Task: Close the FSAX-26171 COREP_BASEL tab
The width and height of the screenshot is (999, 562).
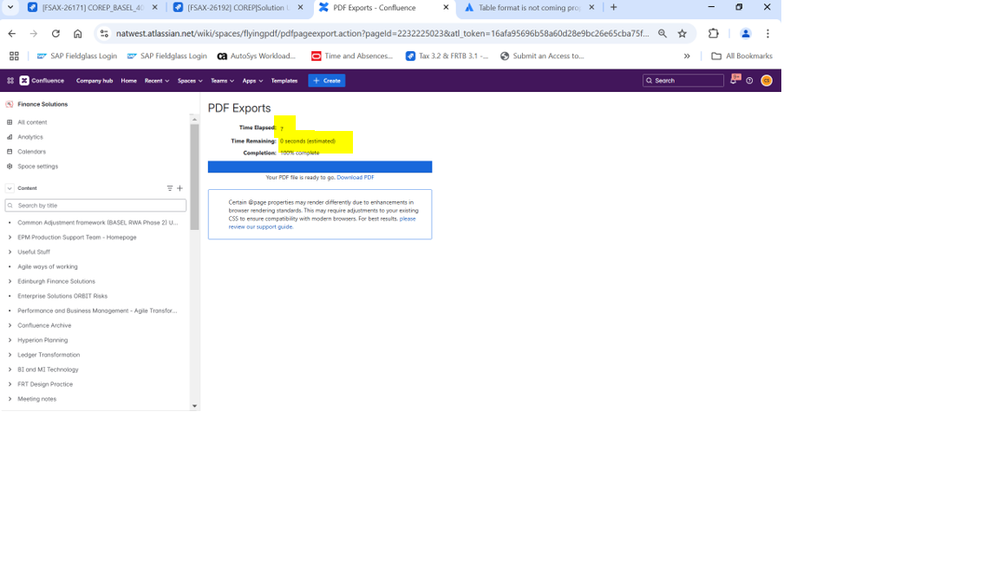Action: (x=155, y=8)
